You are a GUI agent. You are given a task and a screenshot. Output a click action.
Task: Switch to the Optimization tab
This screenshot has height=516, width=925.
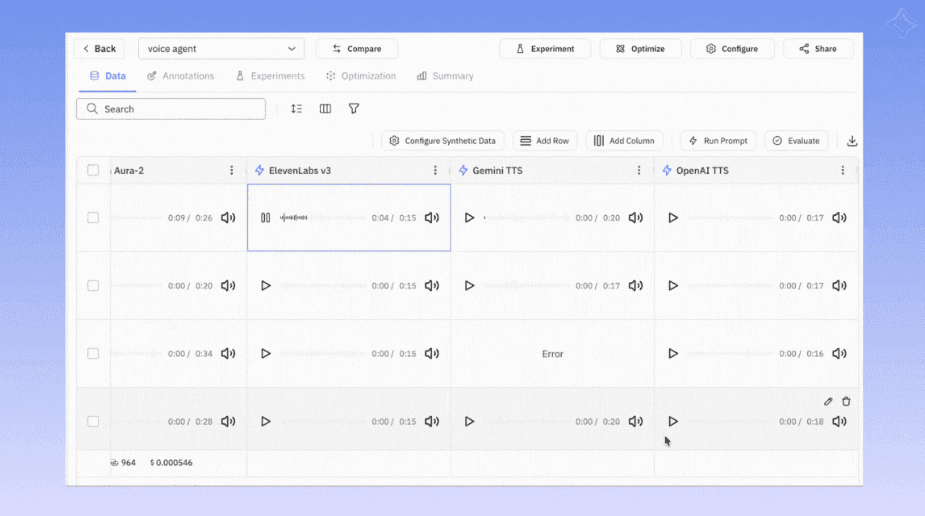(361, 76)
